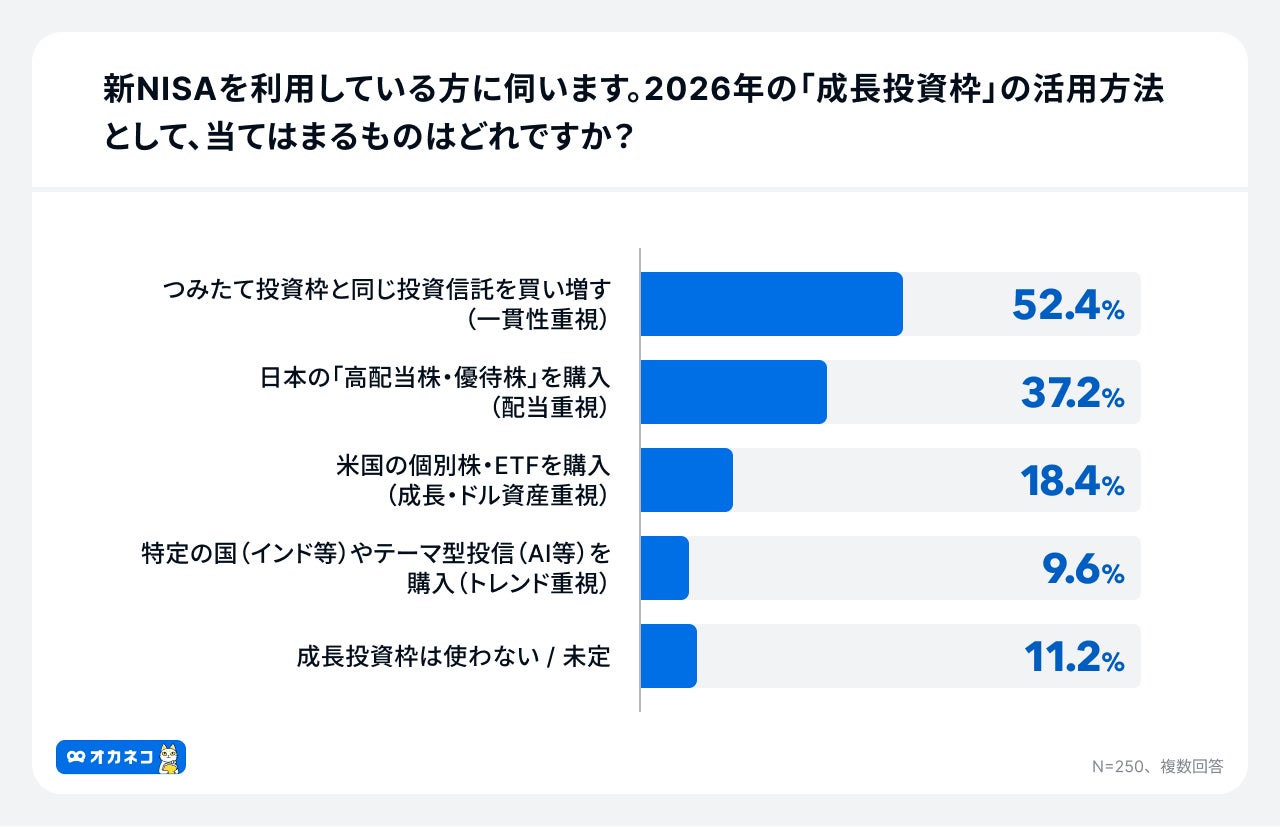This screenshot has width=1280, height=827.
Task: Click the 成長投資枠は使わない / 未定 label
Action: tap(453, 657)
